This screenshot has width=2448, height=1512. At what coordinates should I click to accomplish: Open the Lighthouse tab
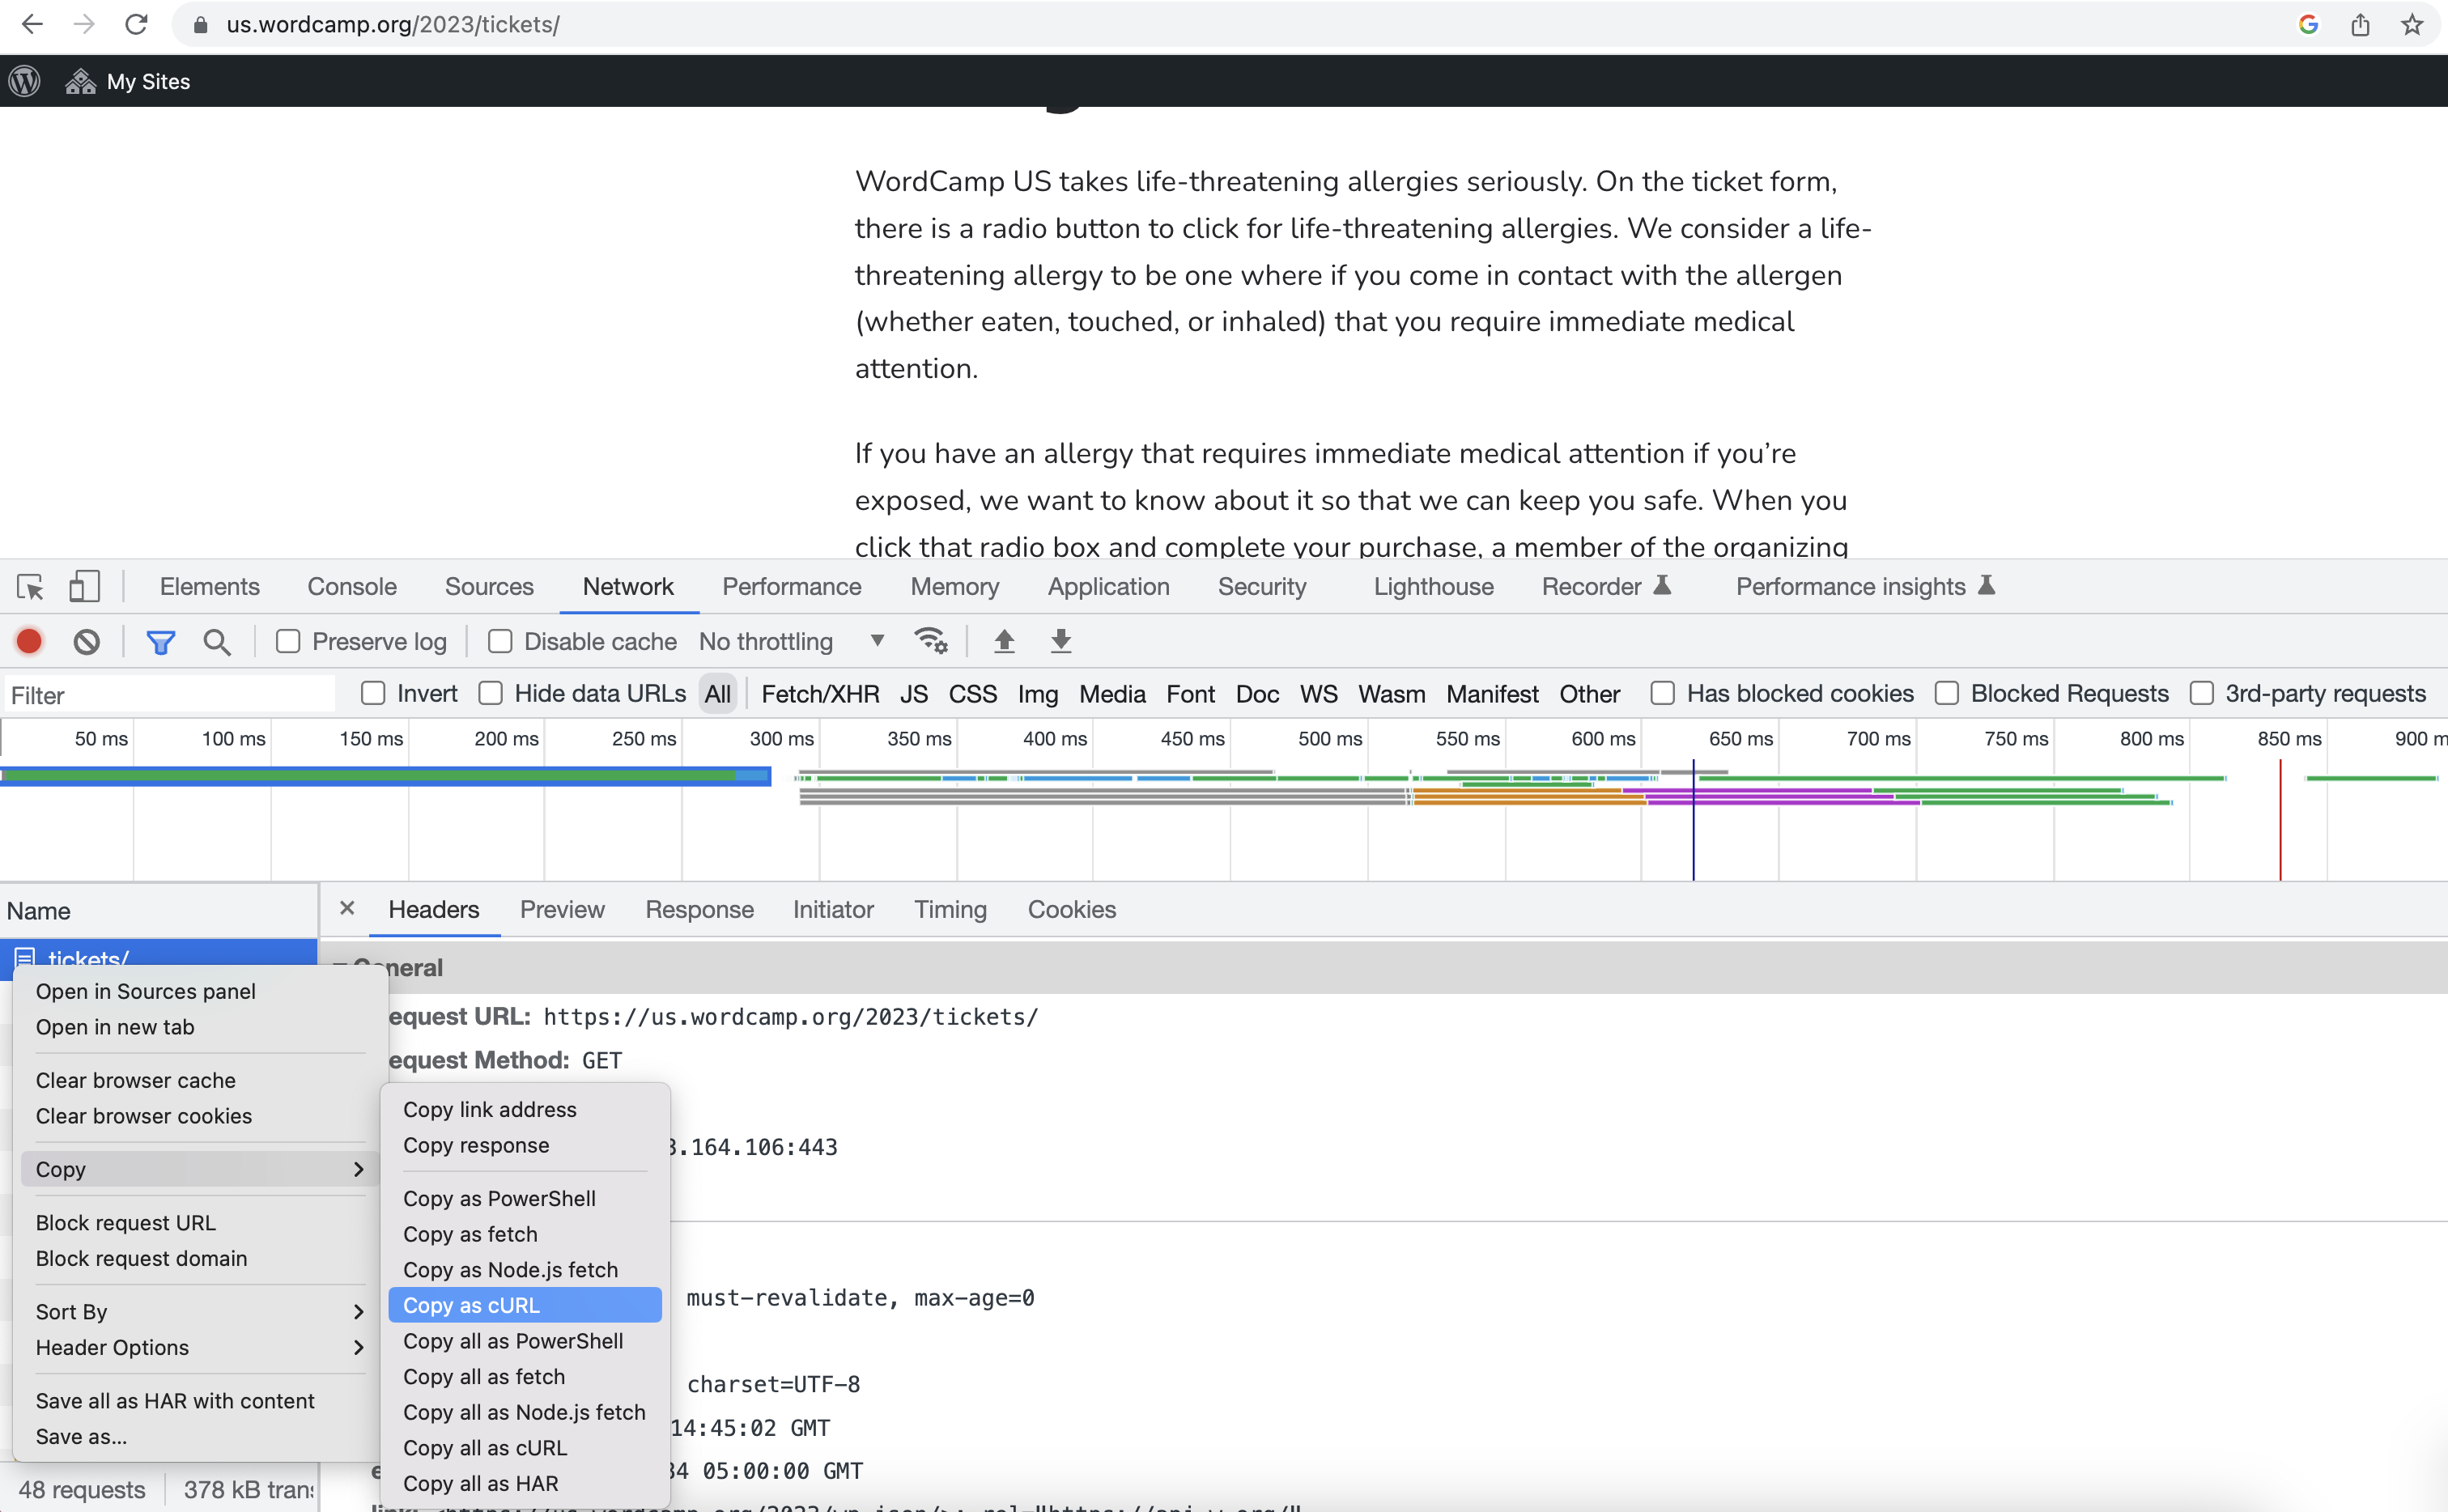coord(1434,586)
